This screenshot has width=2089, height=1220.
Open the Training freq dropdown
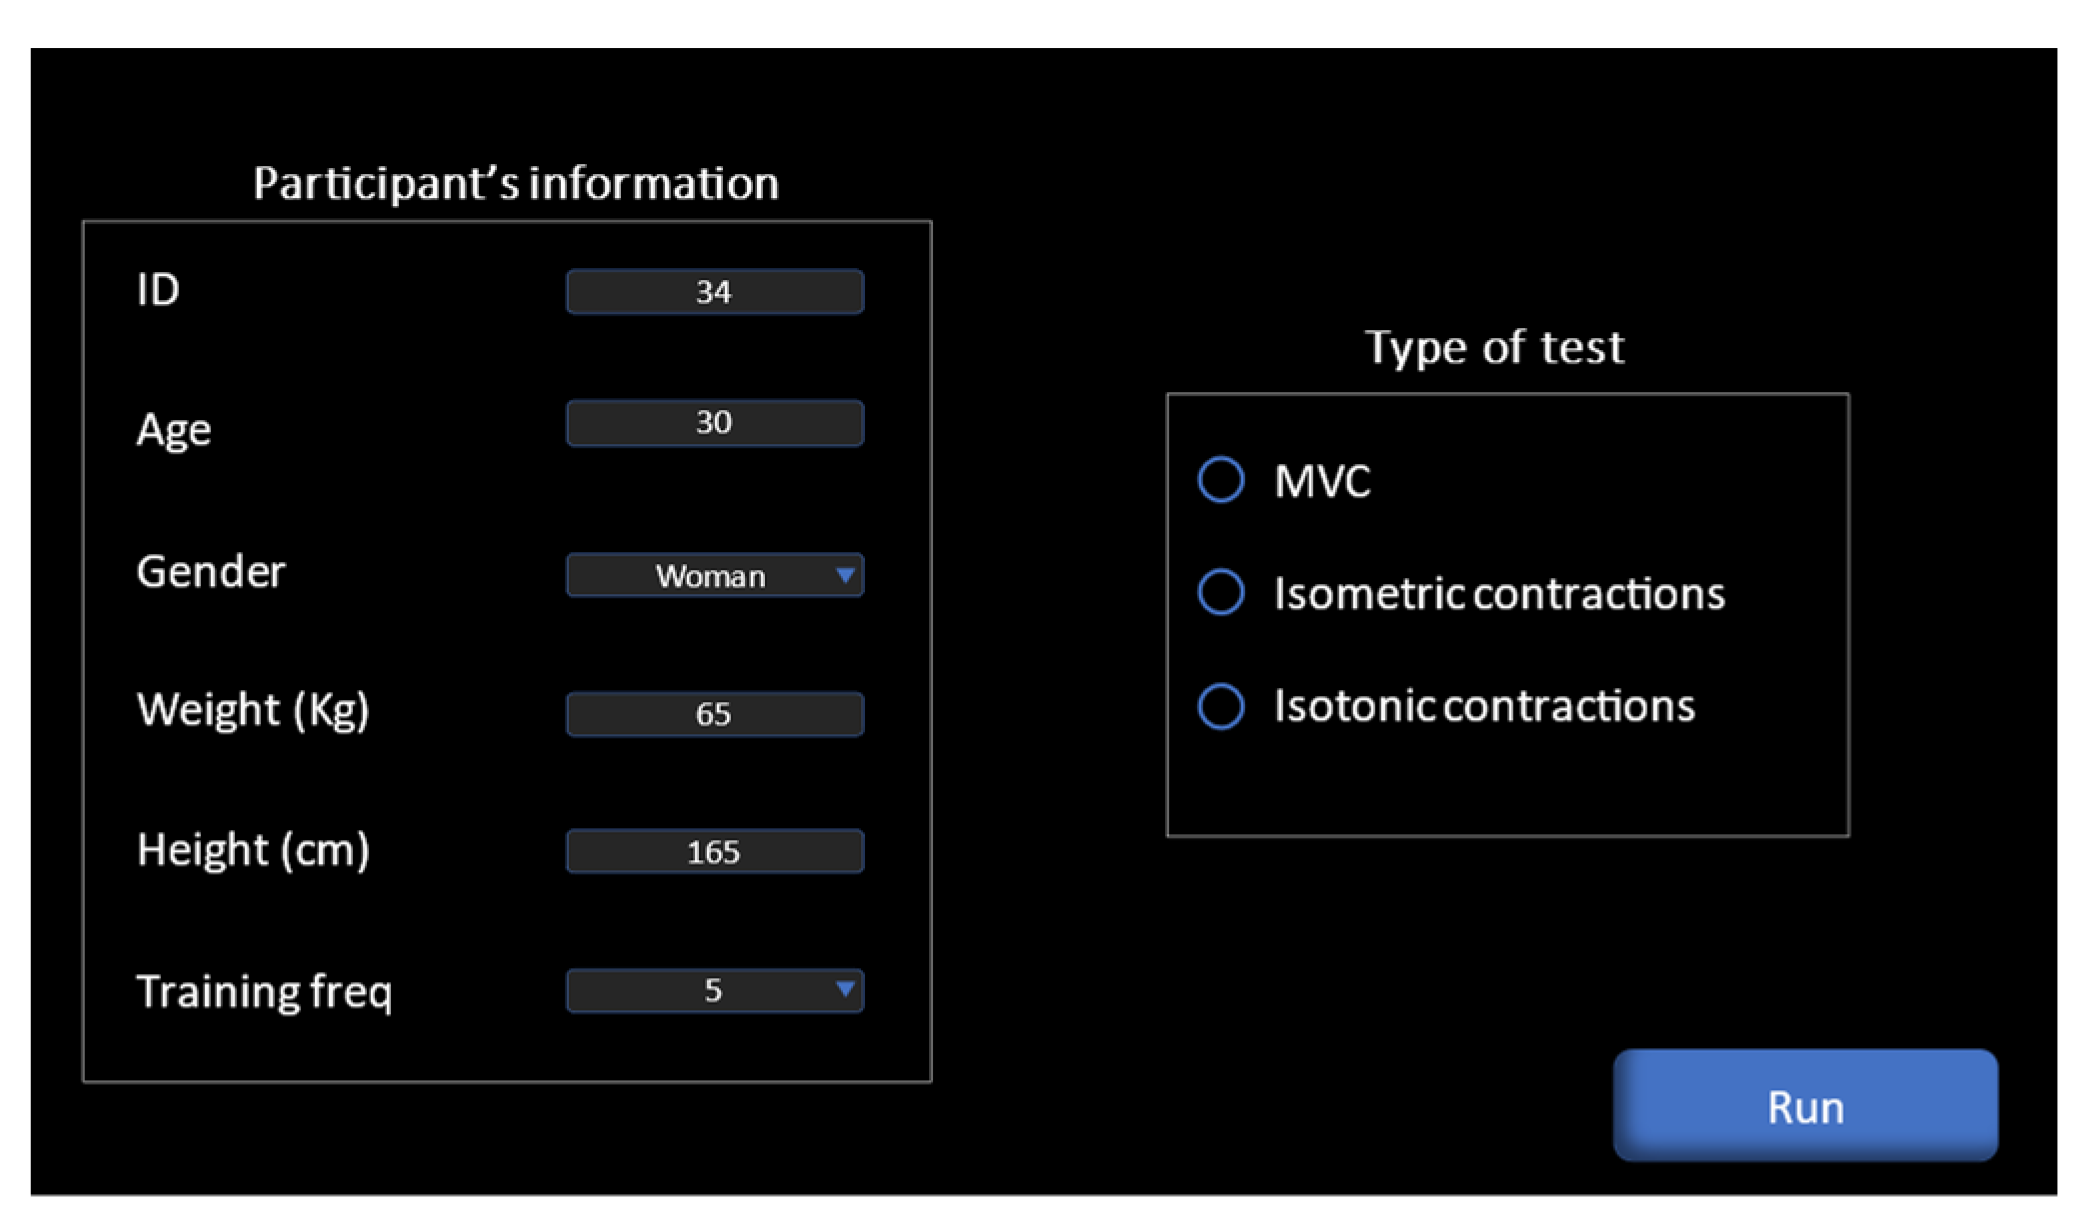point(714,991)
